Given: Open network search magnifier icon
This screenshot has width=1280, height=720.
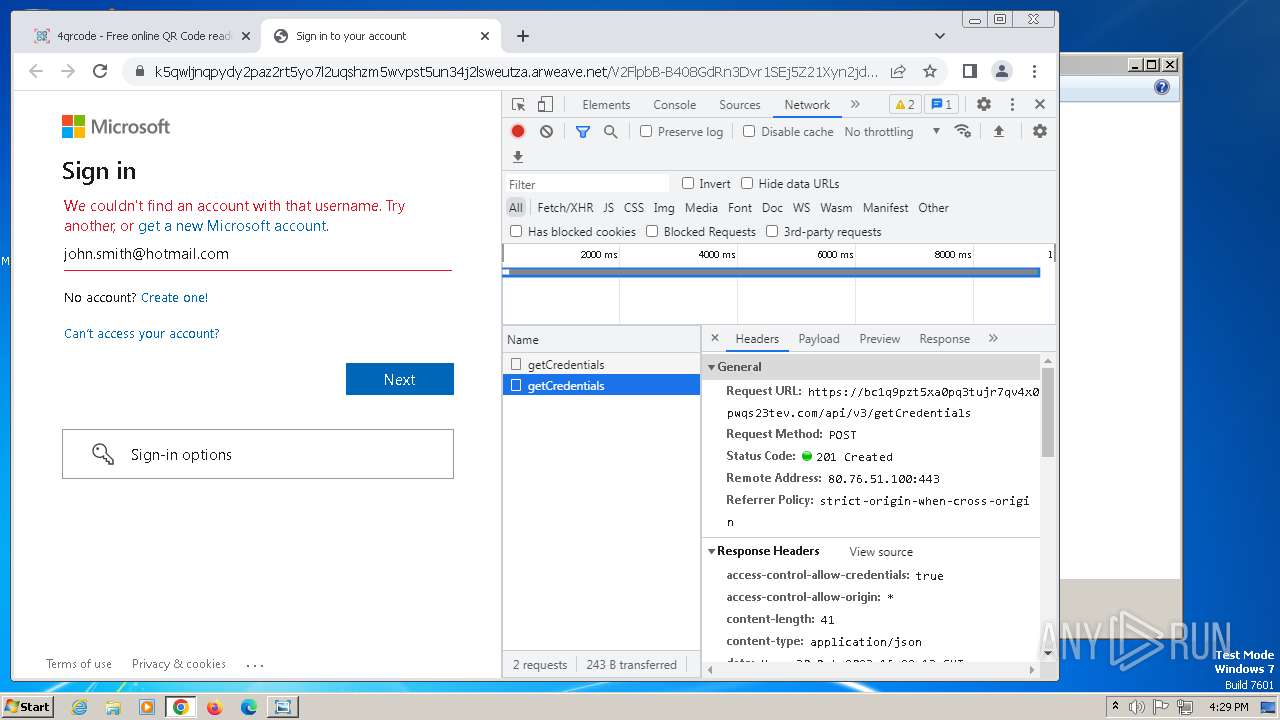Looking at the screenshot, I should tap(611, 131).
